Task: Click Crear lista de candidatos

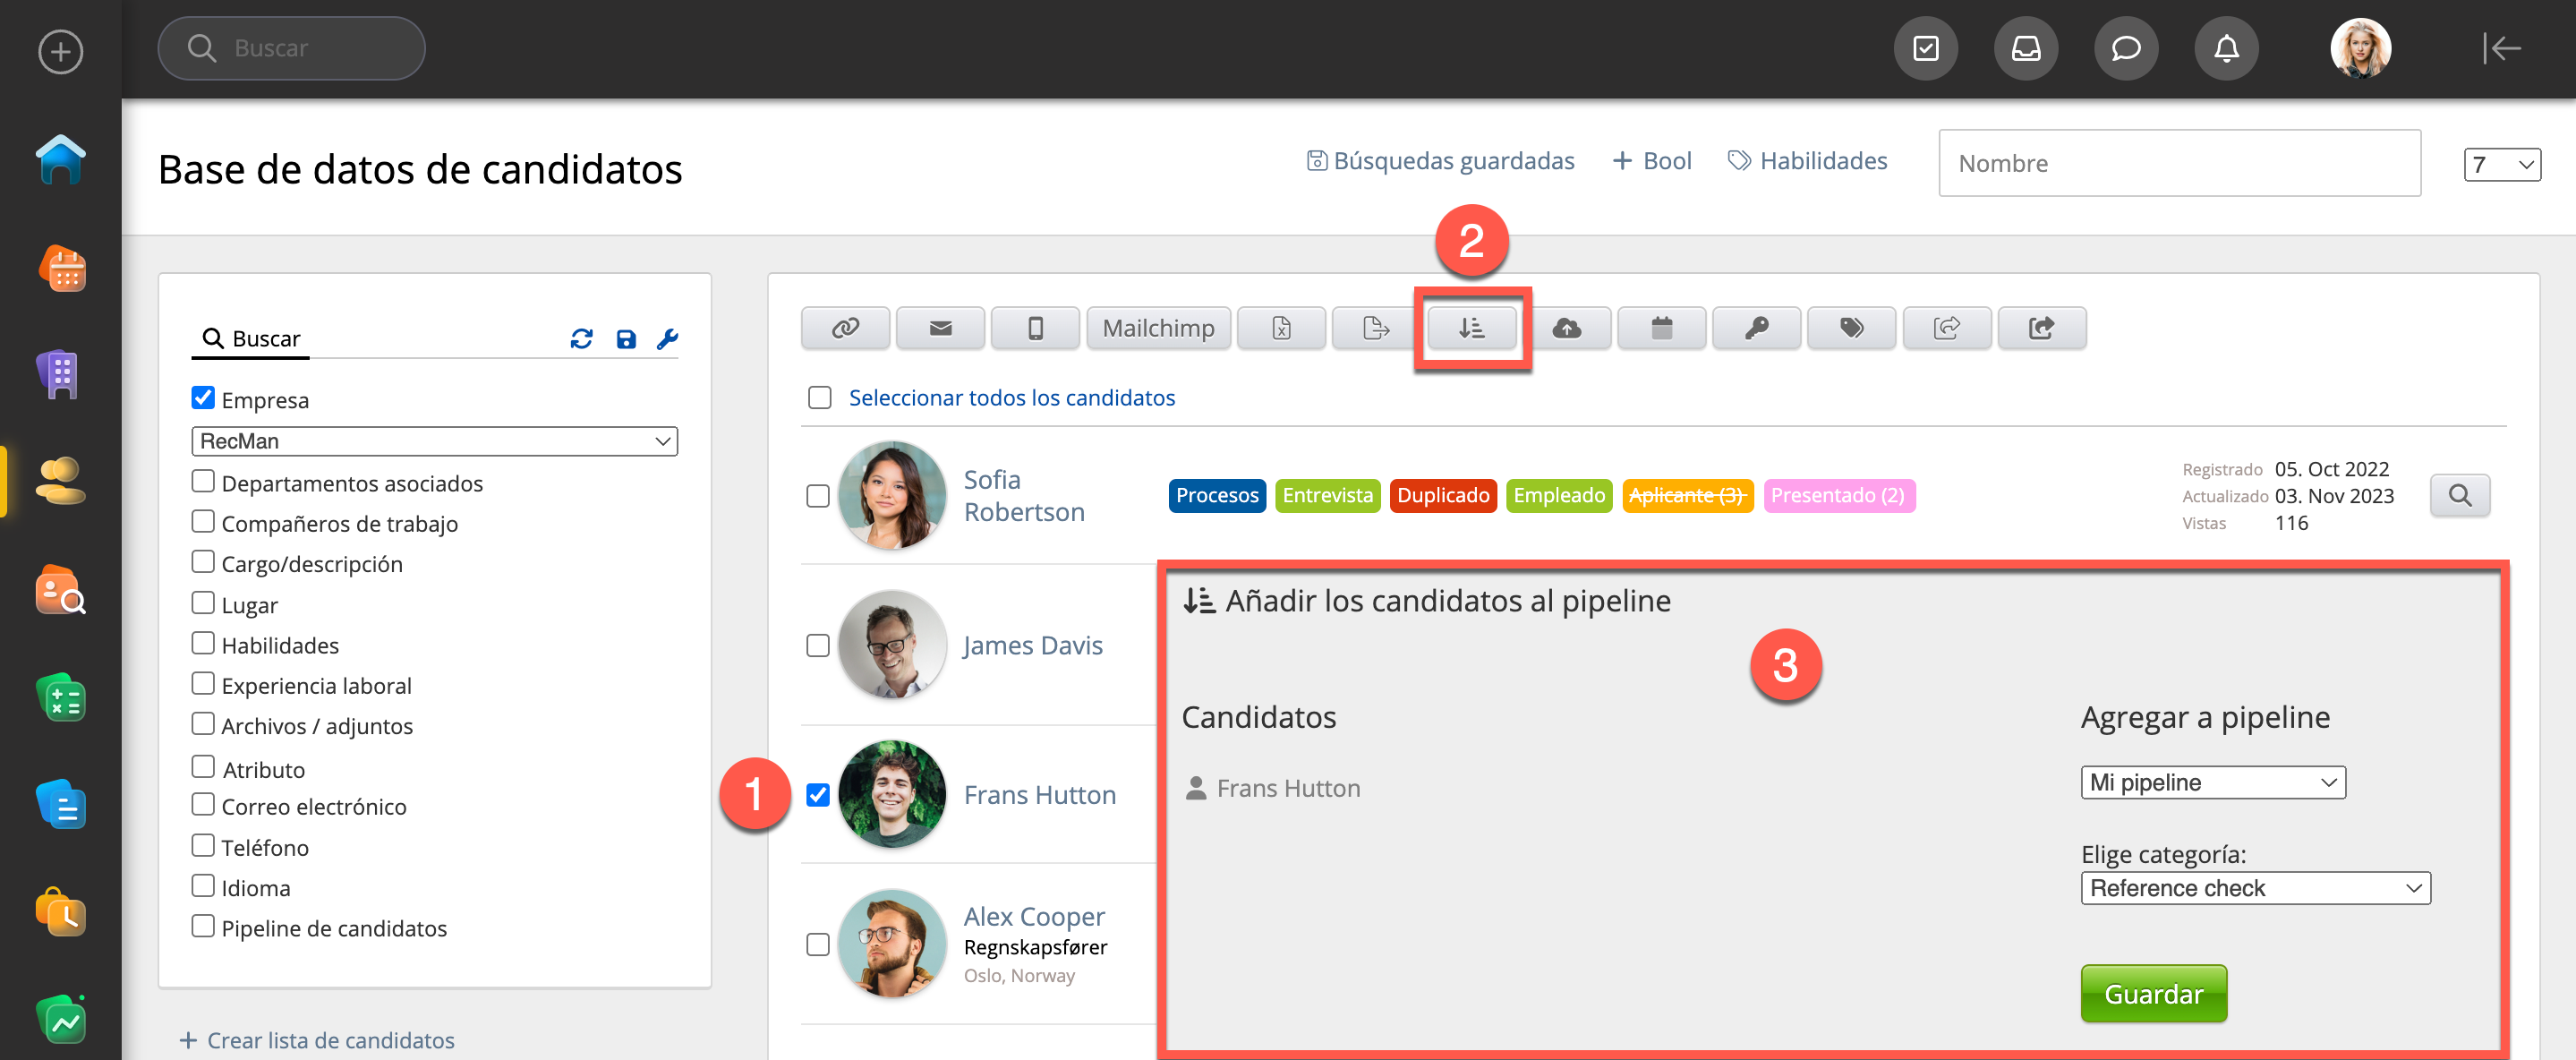Action: coord(317,1040)
